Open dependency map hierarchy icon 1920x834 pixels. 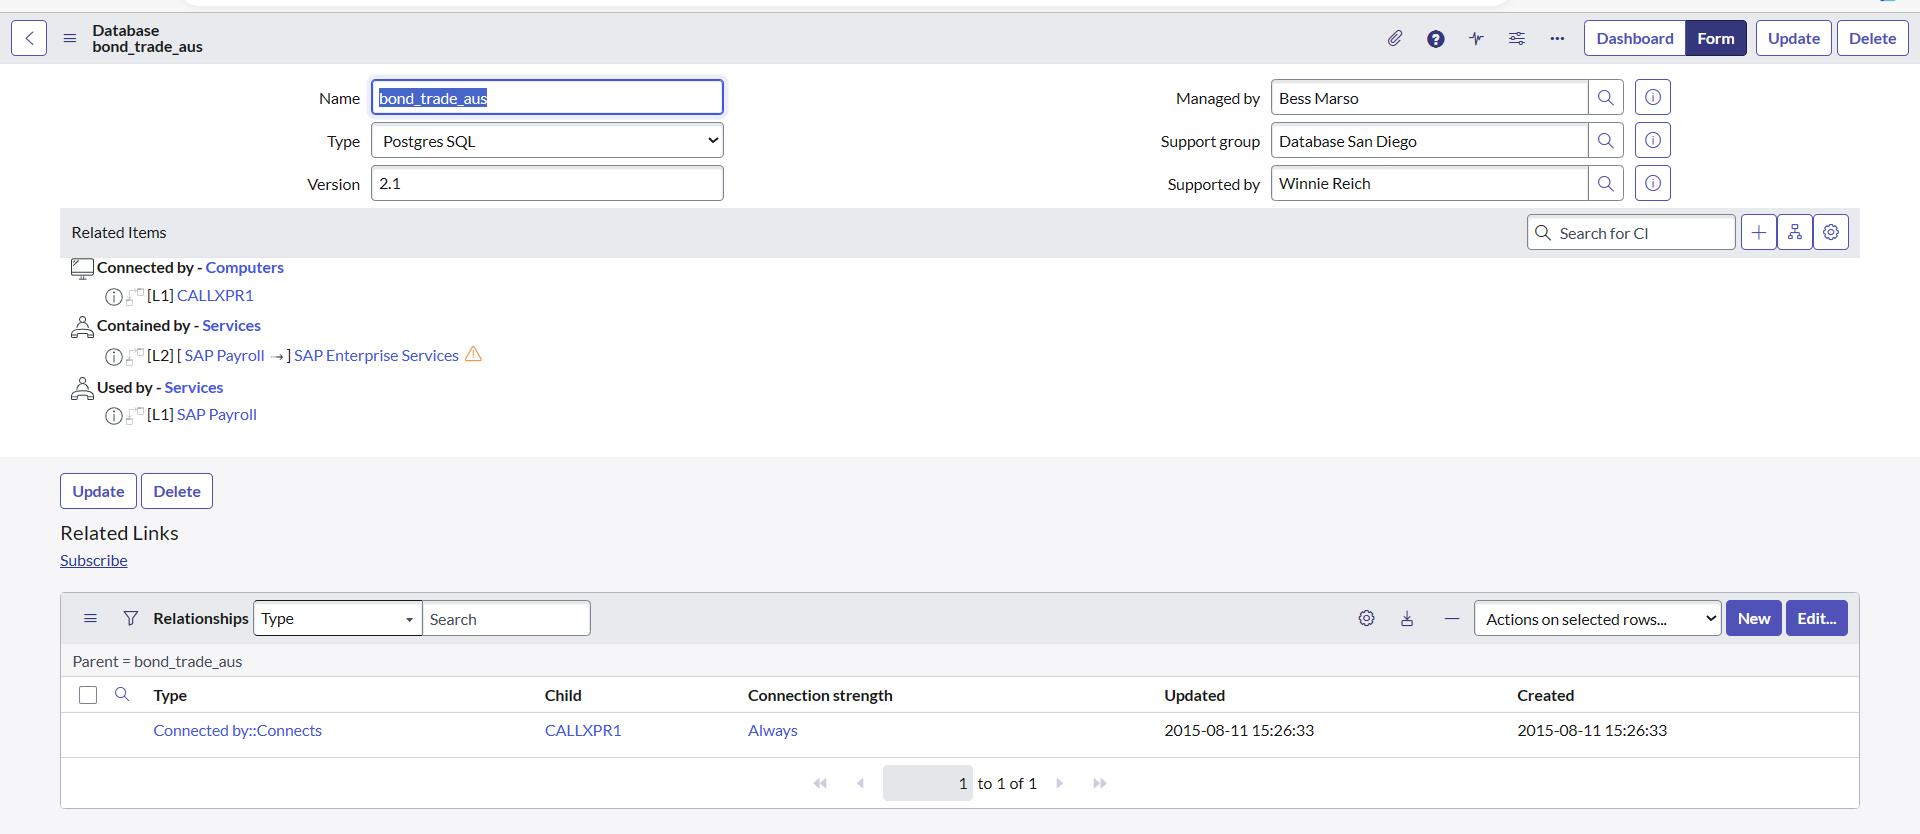pyautogui.click(x=1795, y=232)
